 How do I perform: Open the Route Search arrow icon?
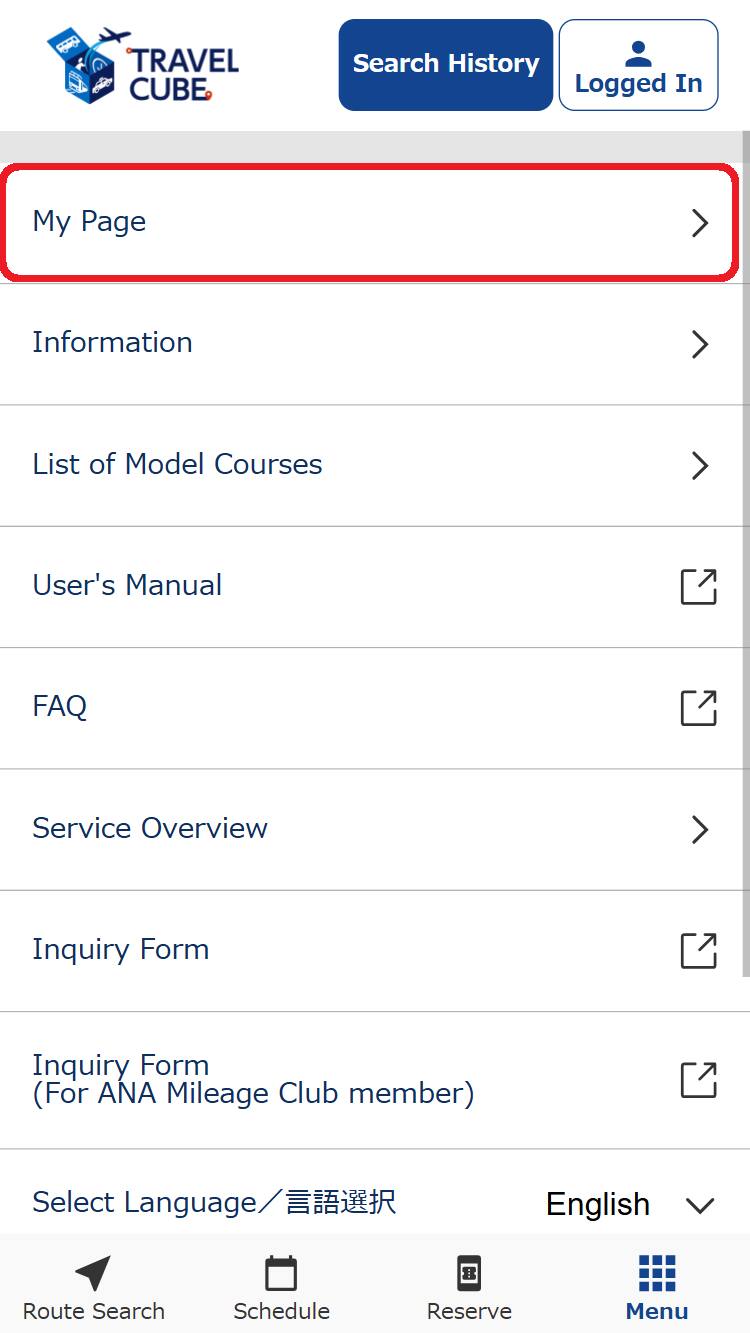point(93,1273)
